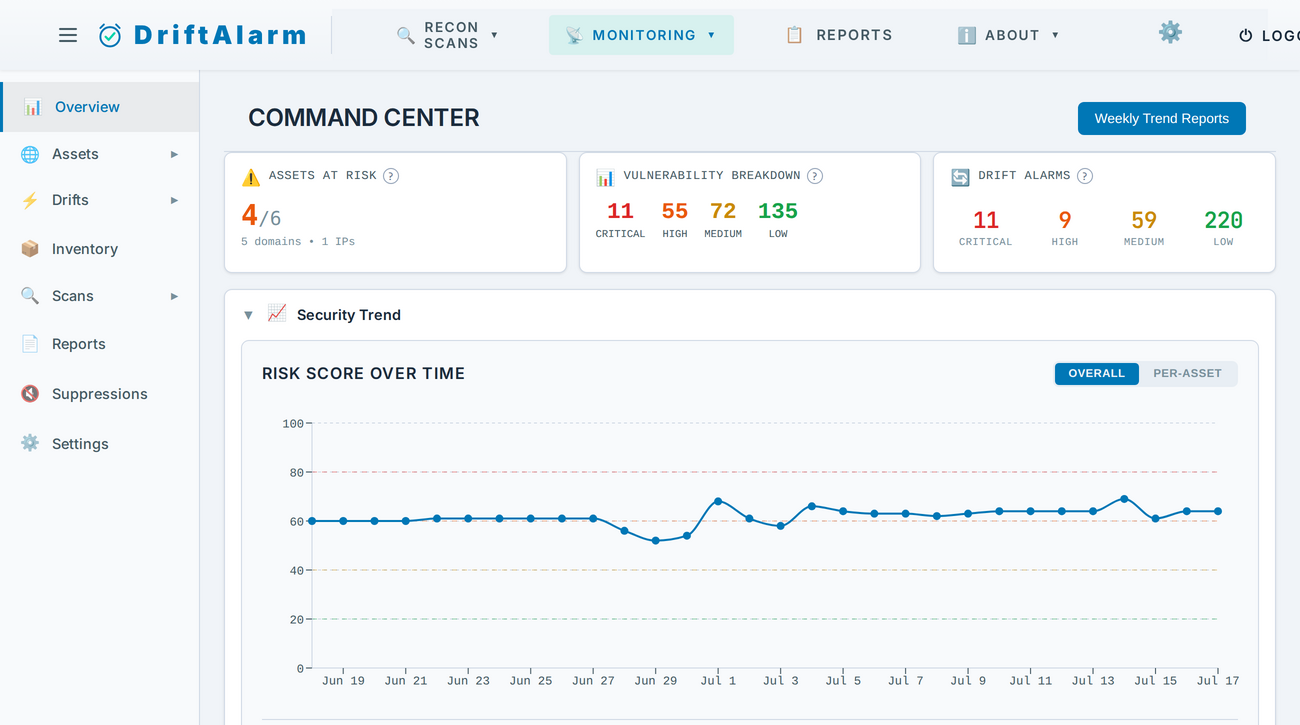1300x725 pixels.
Task: Click the sidebar Settings gear icon
Action: pyautogui.click(x=31, y=443)
